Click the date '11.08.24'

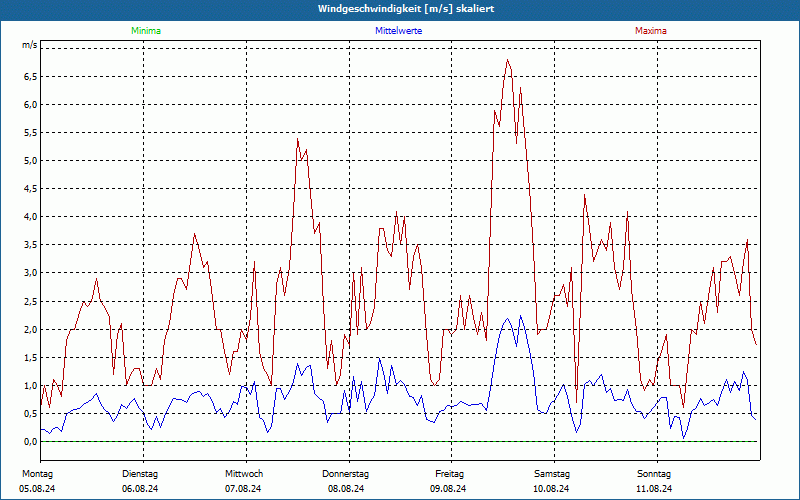coord(654,489)
